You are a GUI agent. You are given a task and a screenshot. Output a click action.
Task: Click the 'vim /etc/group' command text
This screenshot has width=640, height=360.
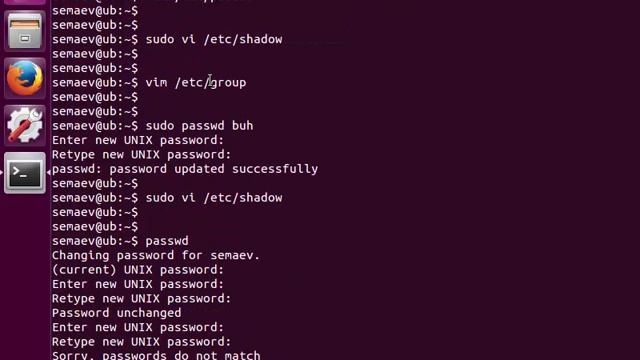coord(196,82)
